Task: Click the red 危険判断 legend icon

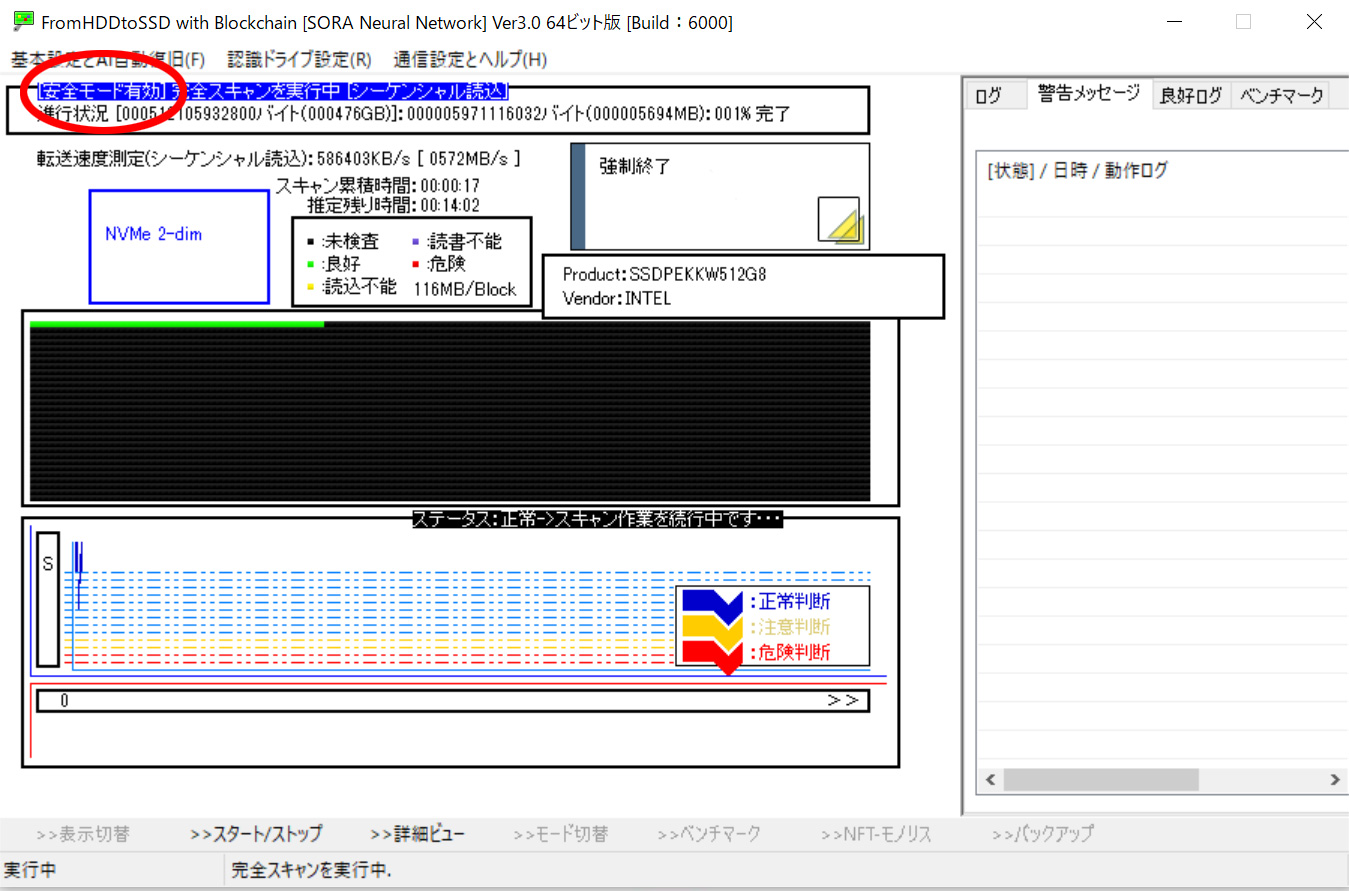Action: tap(712, 655)
